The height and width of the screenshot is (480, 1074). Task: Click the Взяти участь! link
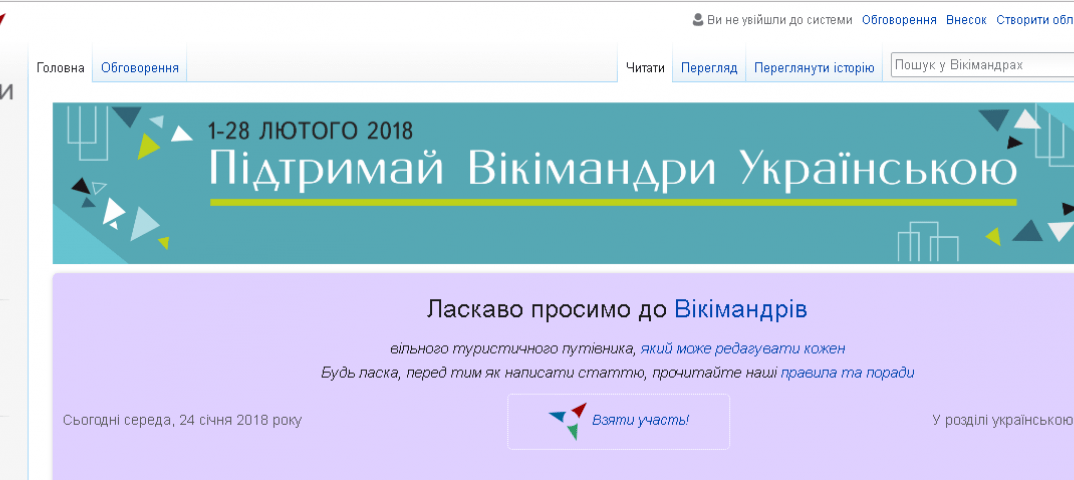click(640, 420)
